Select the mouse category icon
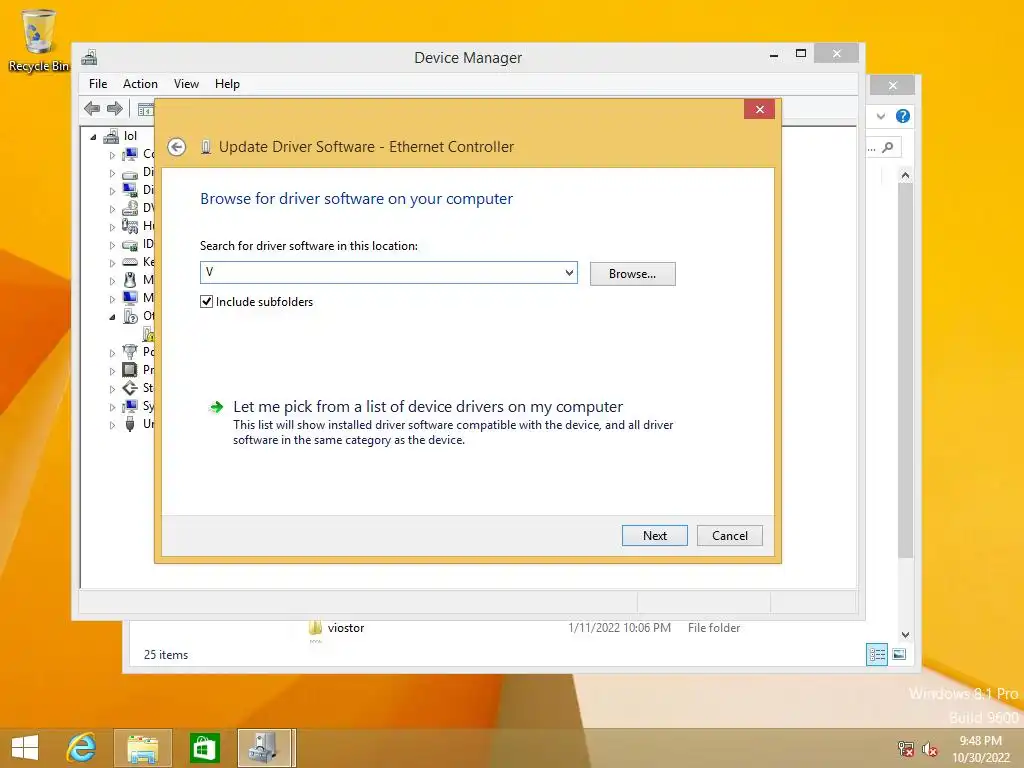This screenshot has width=1024, height=768. (130, 280)
